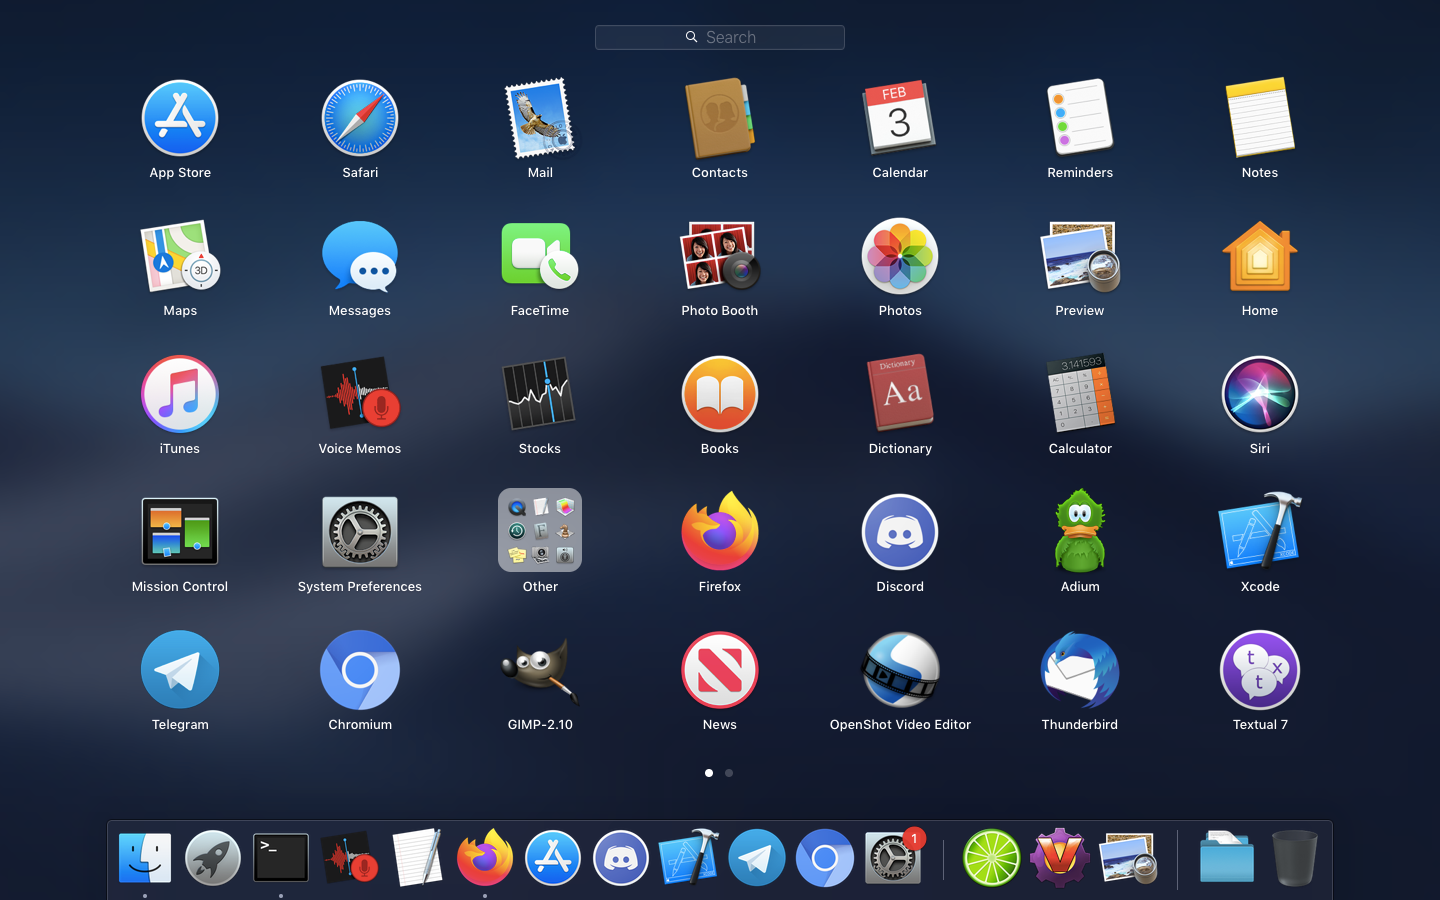Open the Notes app

[x=1260, y=118]
